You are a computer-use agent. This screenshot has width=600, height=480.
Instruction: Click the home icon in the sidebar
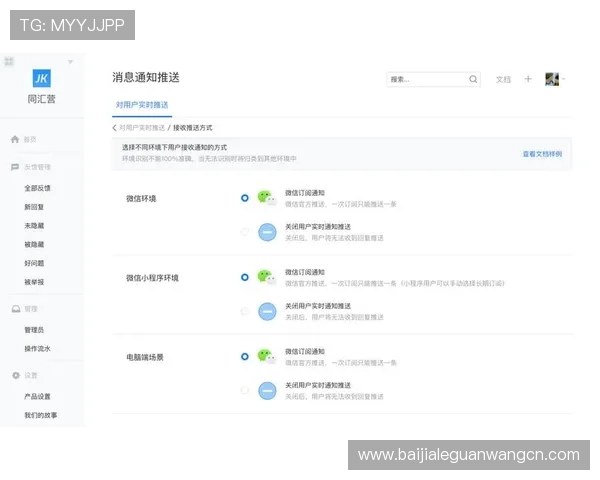[x=15, y=139]
